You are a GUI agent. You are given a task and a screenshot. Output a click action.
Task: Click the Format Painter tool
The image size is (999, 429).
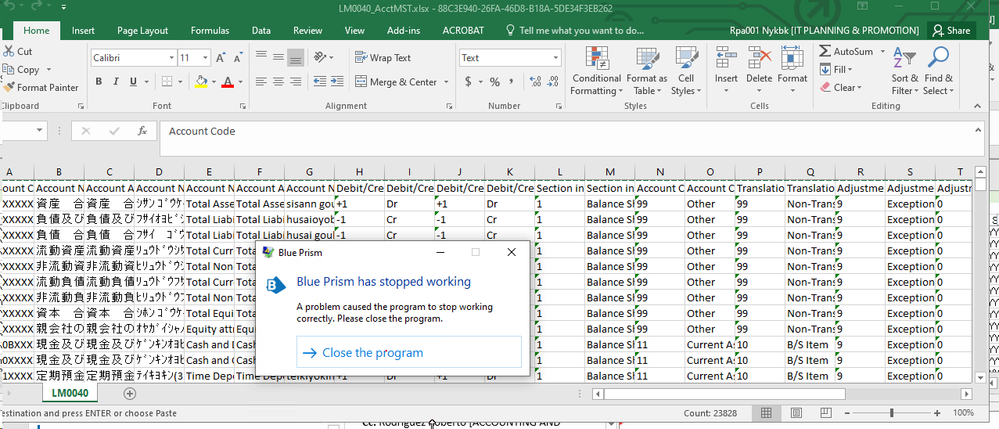pyautogui.click(x=40, y=88)
